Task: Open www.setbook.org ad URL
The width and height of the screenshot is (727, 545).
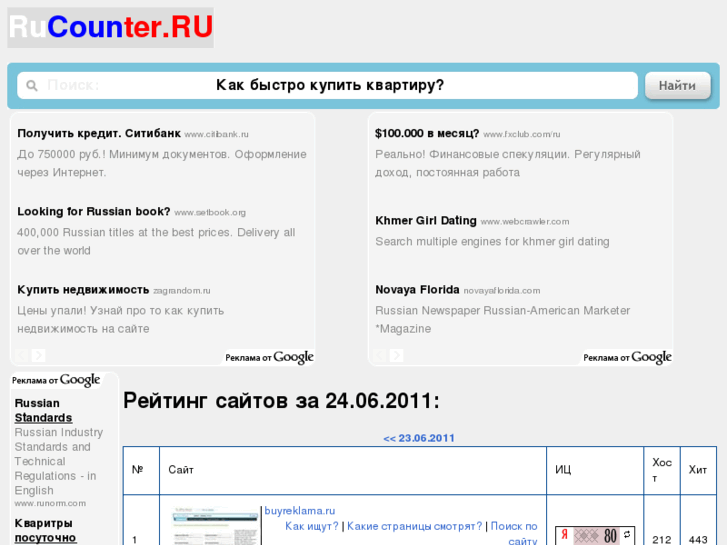Action: coord(210,213)
